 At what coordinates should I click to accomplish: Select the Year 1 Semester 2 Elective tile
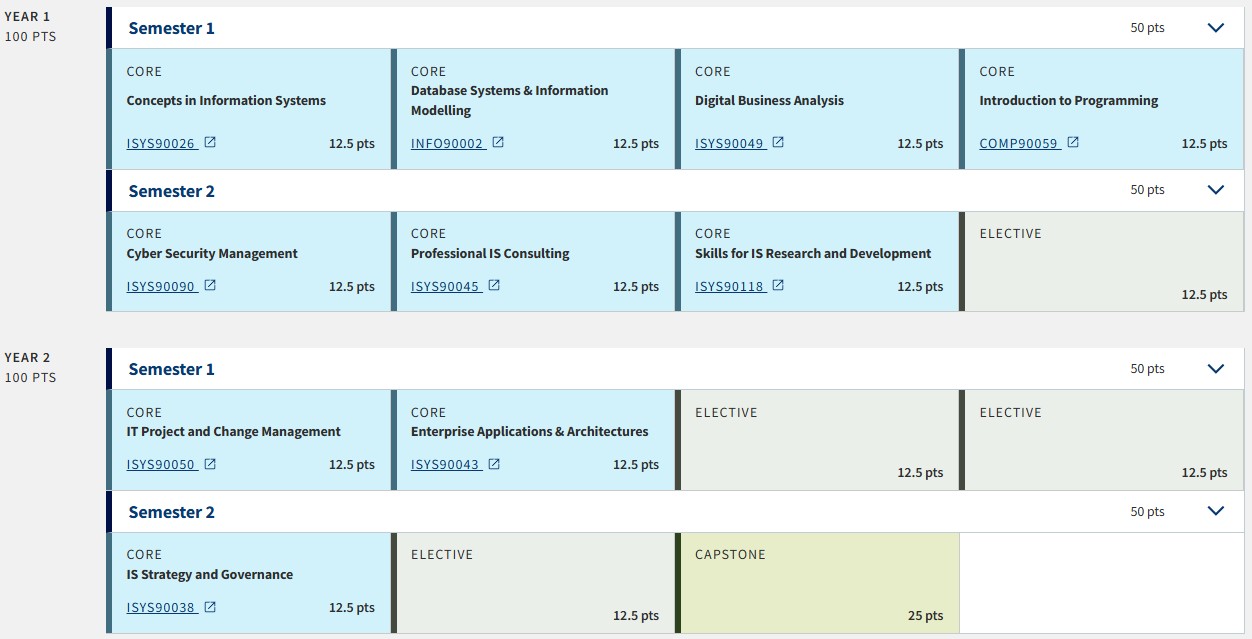pos(1103,262)
